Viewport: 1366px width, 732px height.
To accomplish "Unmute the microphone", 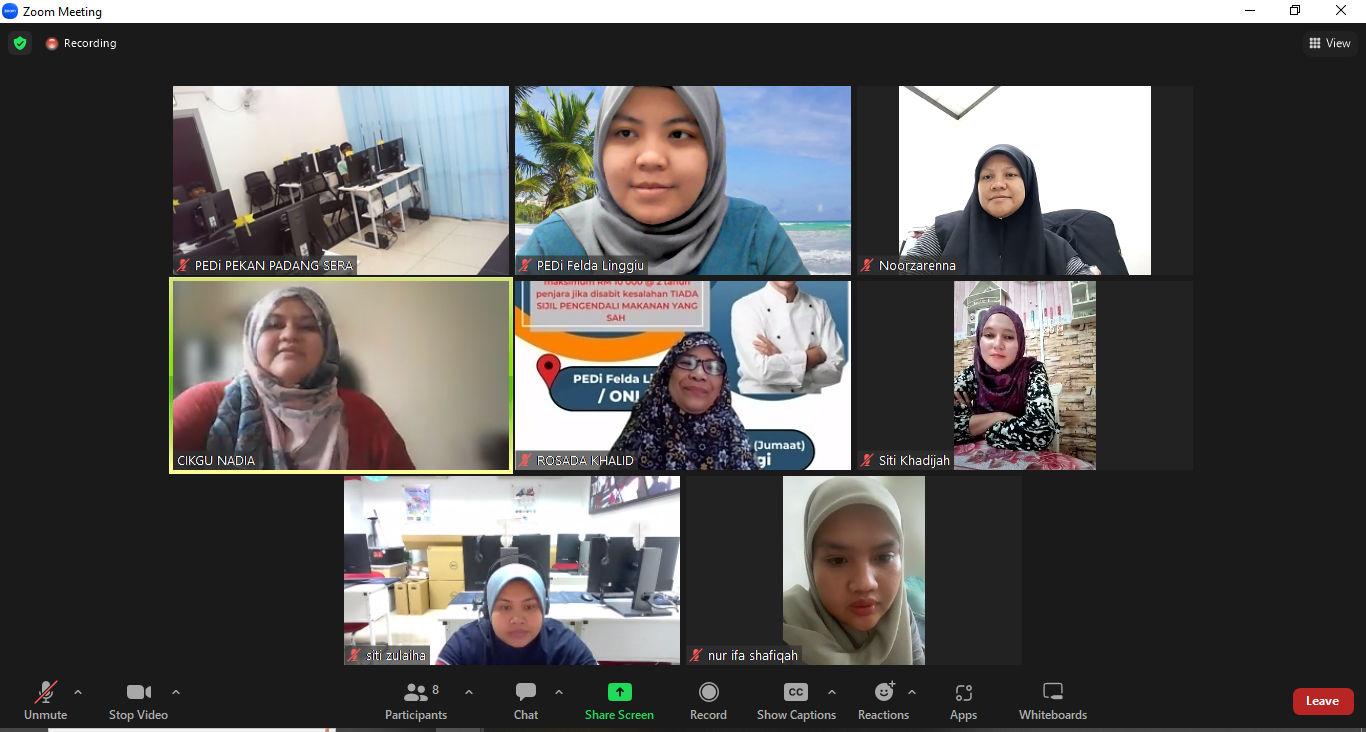I will click(x=45, y=693).
